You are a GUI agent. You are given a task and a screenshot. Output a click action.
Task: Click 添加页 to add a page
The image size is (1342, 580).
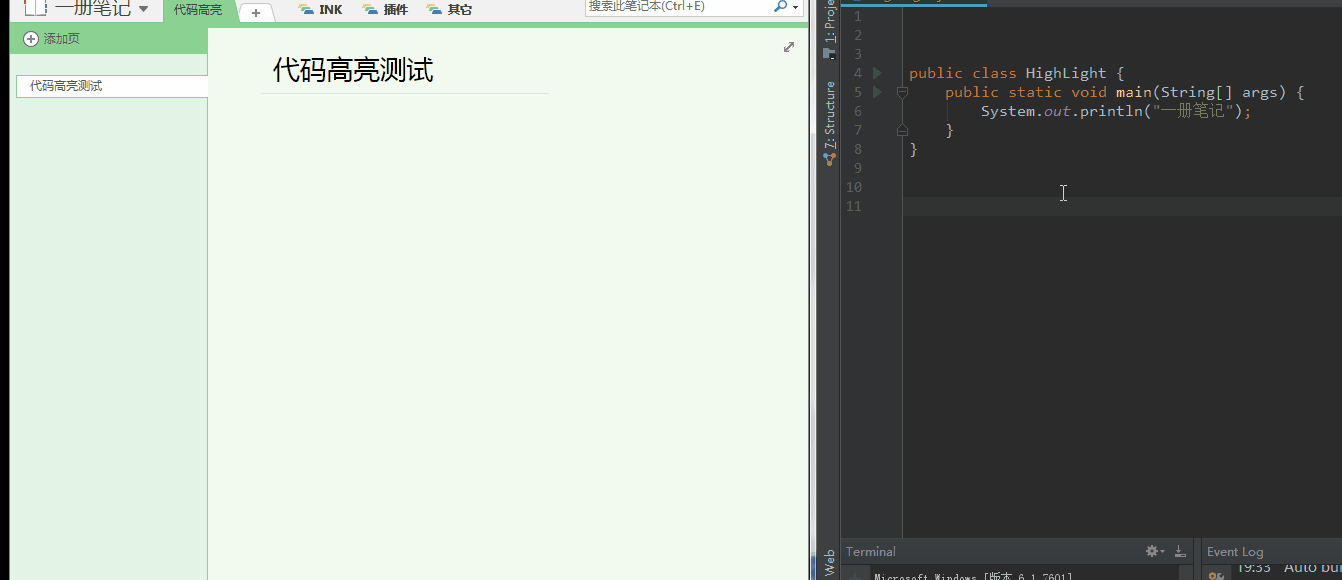pos(52,39)
